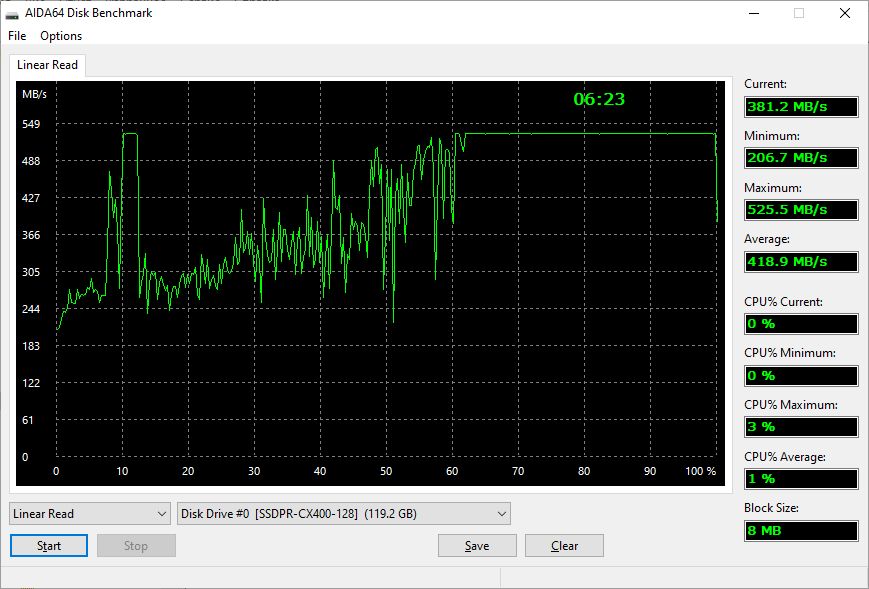Minimize the AIDA64 Disk Benchmark window
The width and height of the screenshot is (869, 589).
(754, 13)
